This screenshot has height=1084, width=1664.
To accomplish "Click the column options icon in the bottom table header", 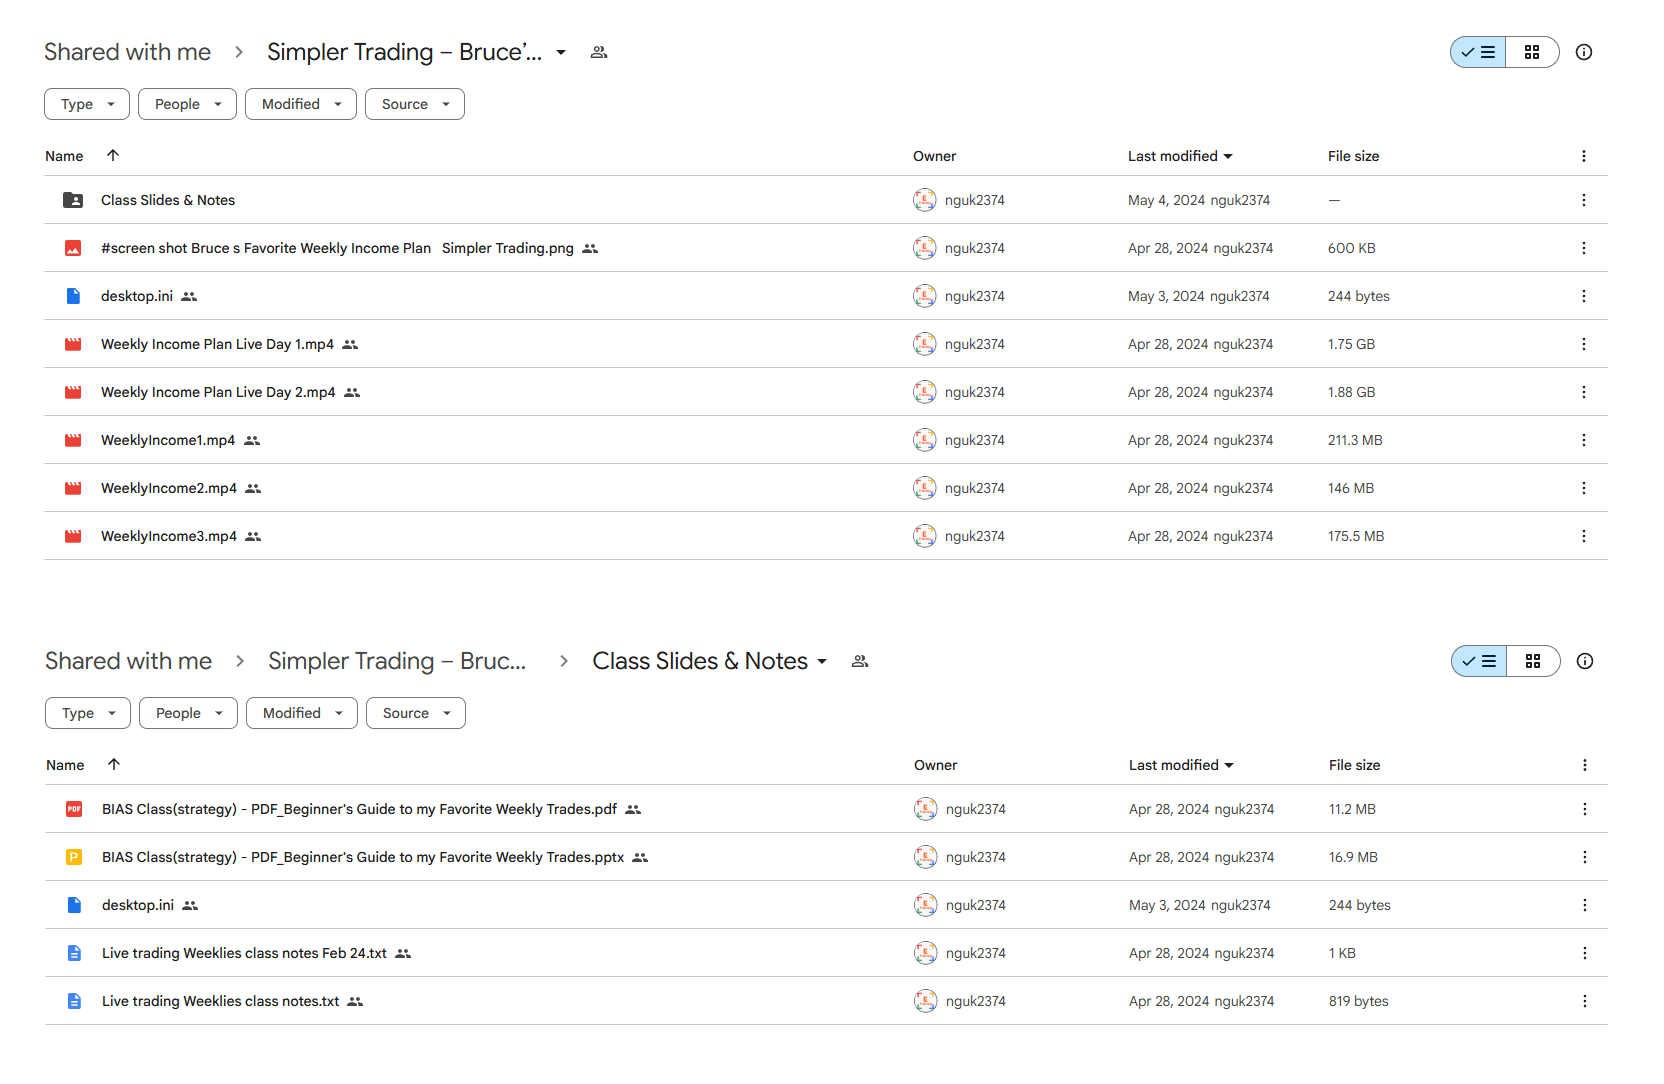I will tap(1584, 765).
